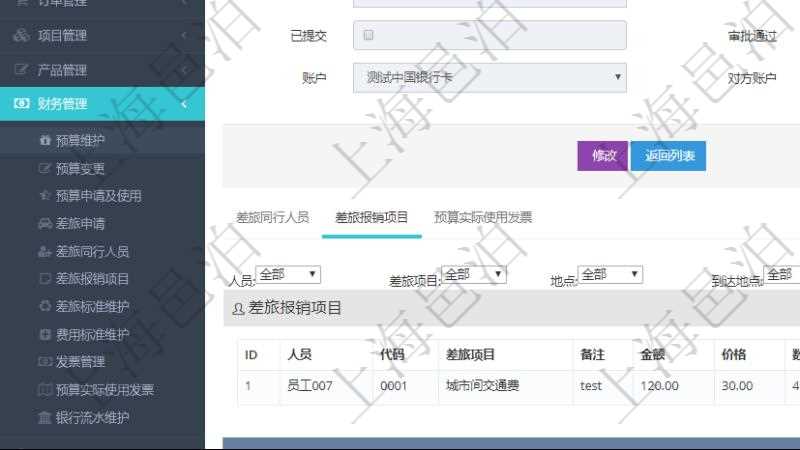Expand the 产品管理 sidebar menu
The image size is (800, 450).
pos(102,70)
